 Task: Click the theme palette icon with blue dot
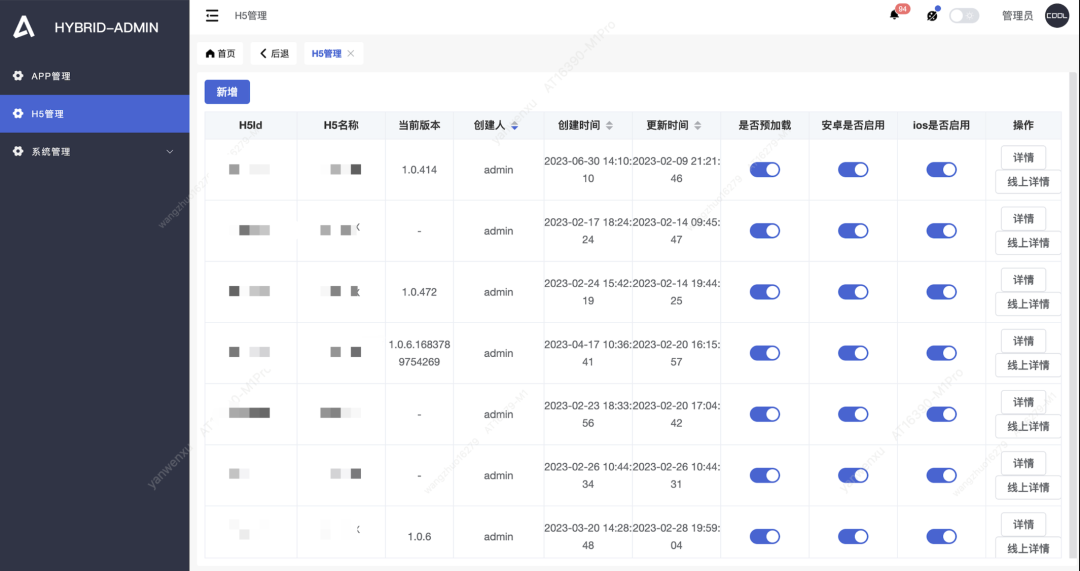click(932, 15)
